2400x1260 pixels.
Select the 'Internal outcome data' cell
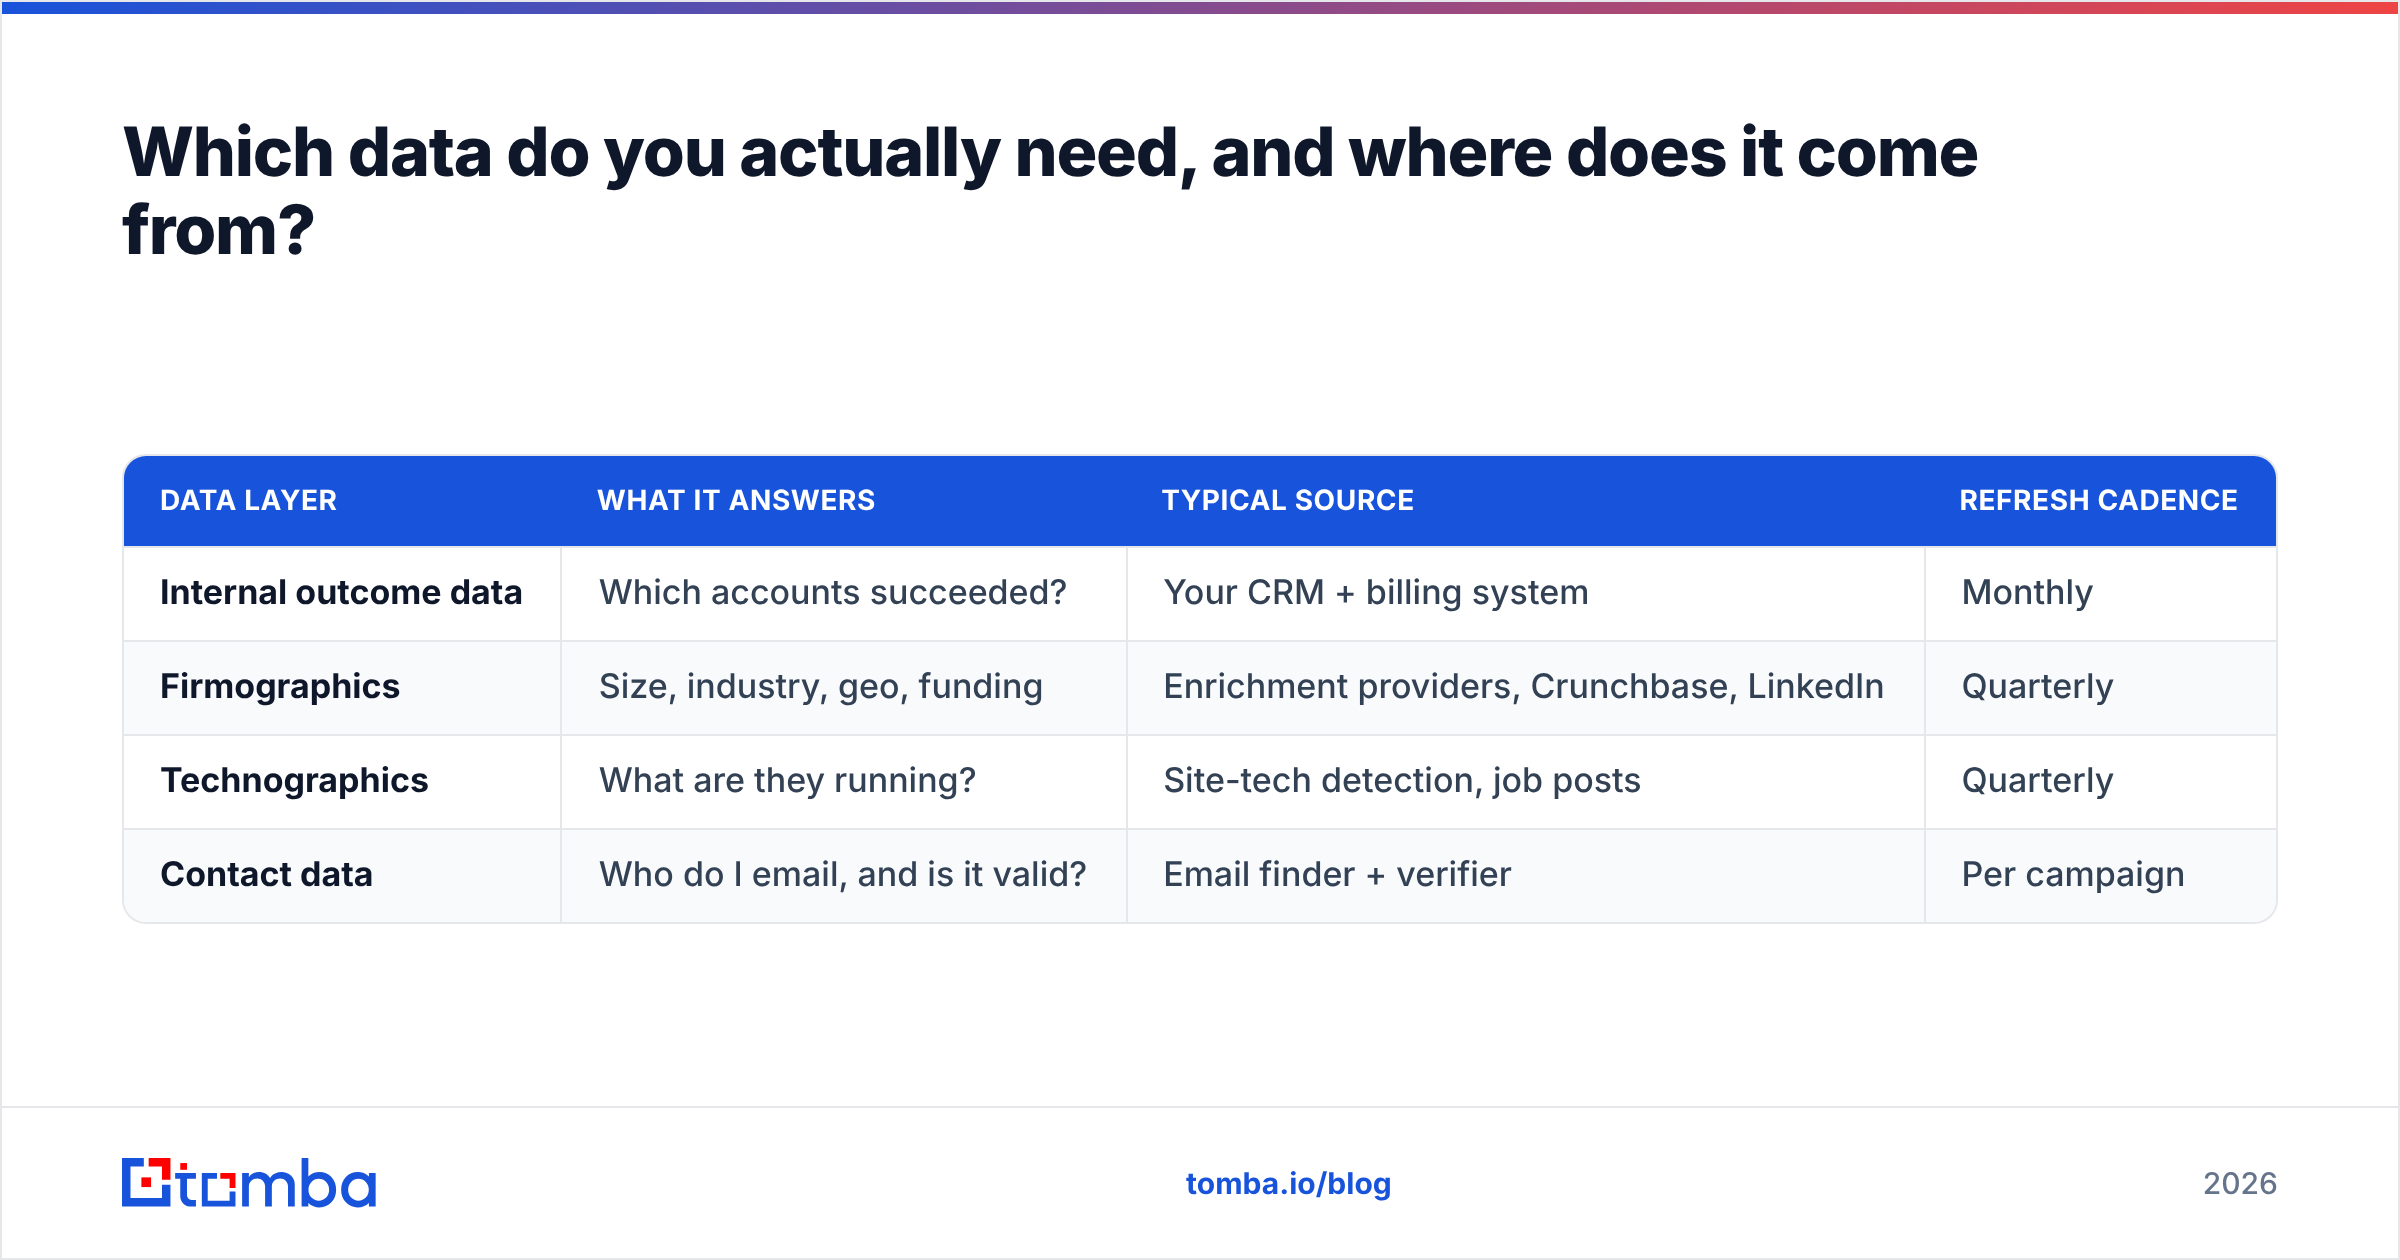pyautogui.click(x=341, y=592)
